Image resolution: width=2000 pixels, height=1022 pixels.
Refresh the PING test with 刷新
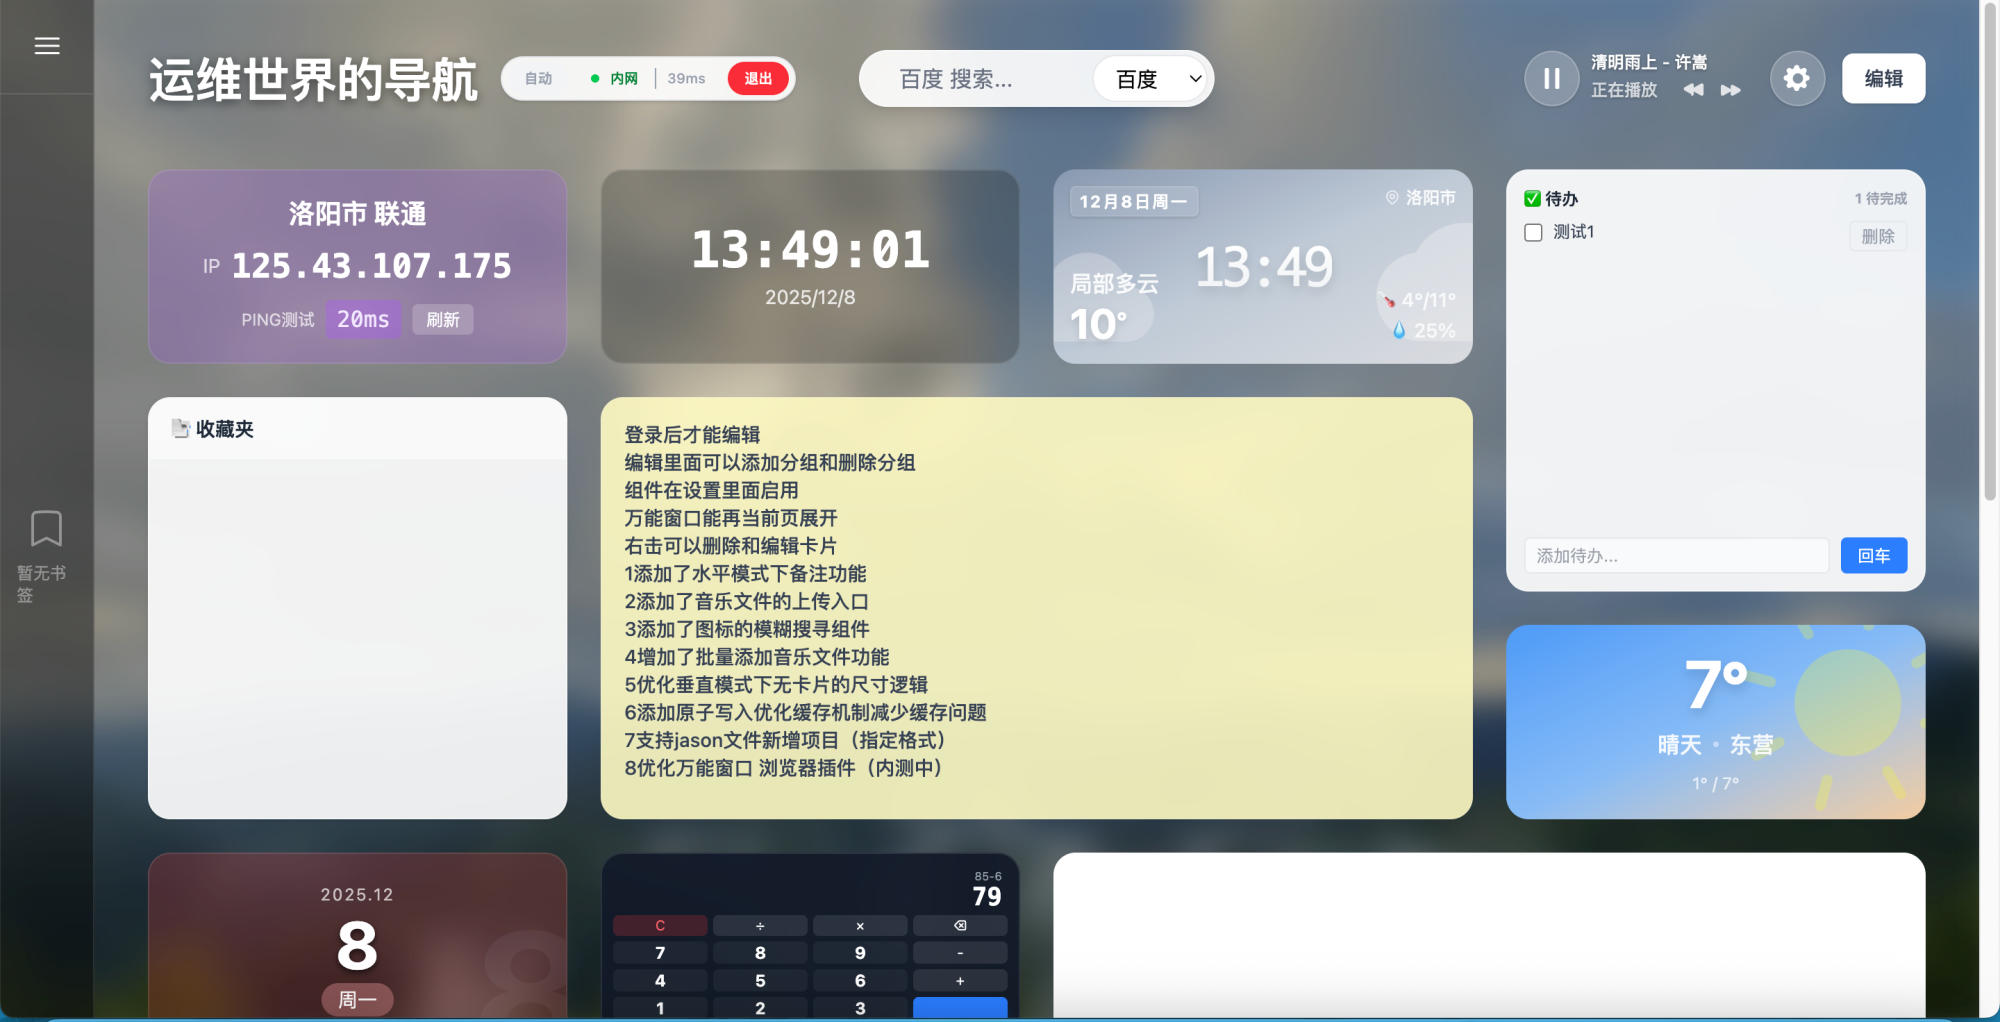[443, 320]
